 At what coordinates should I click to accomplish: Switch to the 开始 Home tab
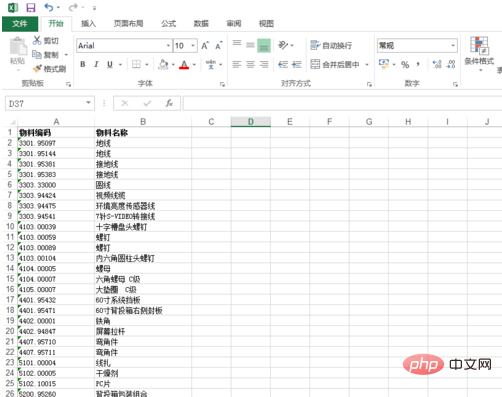pyautogui.click(x=56, y=24)
